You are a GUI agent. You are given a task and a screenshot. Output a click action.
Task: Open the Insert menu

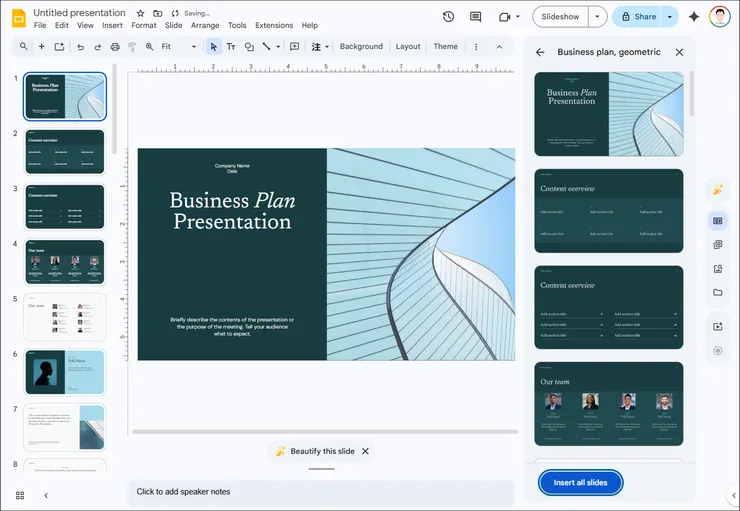click(112, 26)
